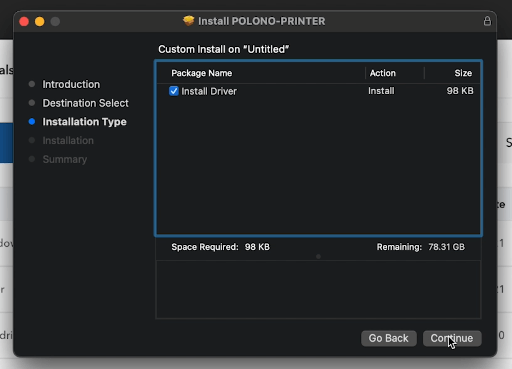Click the Install action cell for driver

coord(381,91)
